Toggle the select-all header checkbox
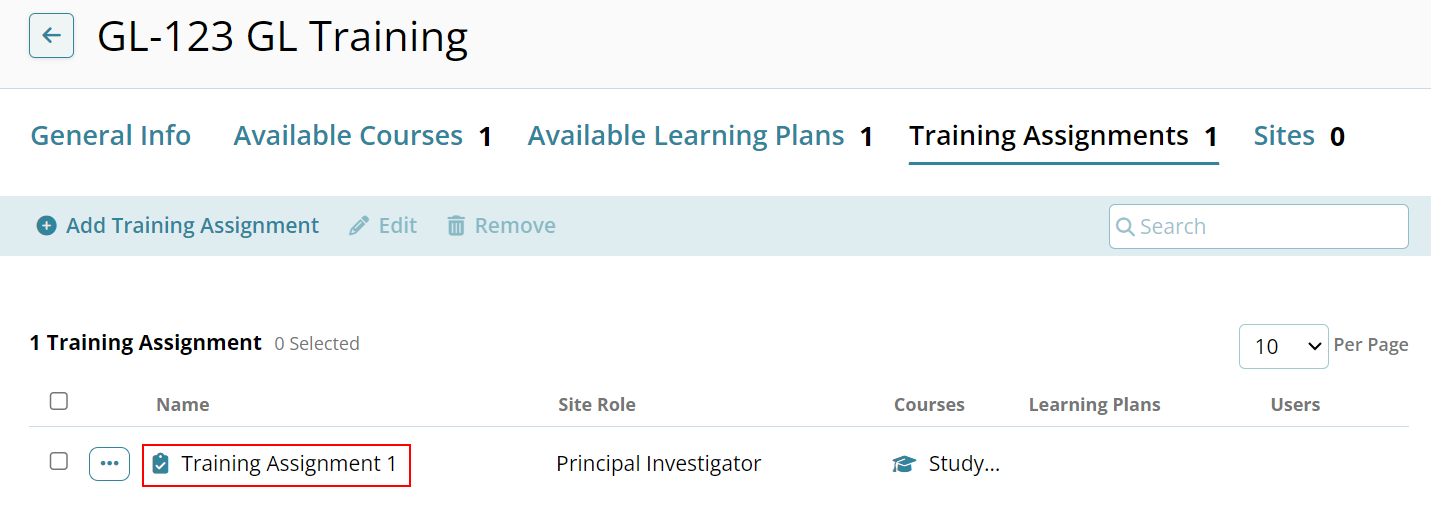Image resolution: width=1431 pixels, height=517 pixels. (x=59, y=401)
